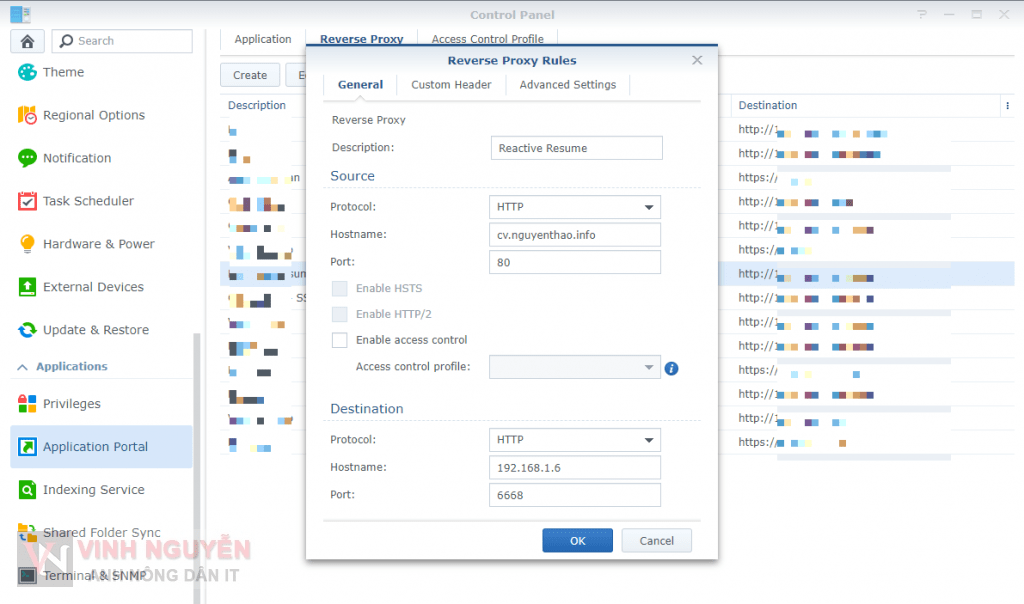
Task: Click the access control info icon
Action: click(672, 368)
